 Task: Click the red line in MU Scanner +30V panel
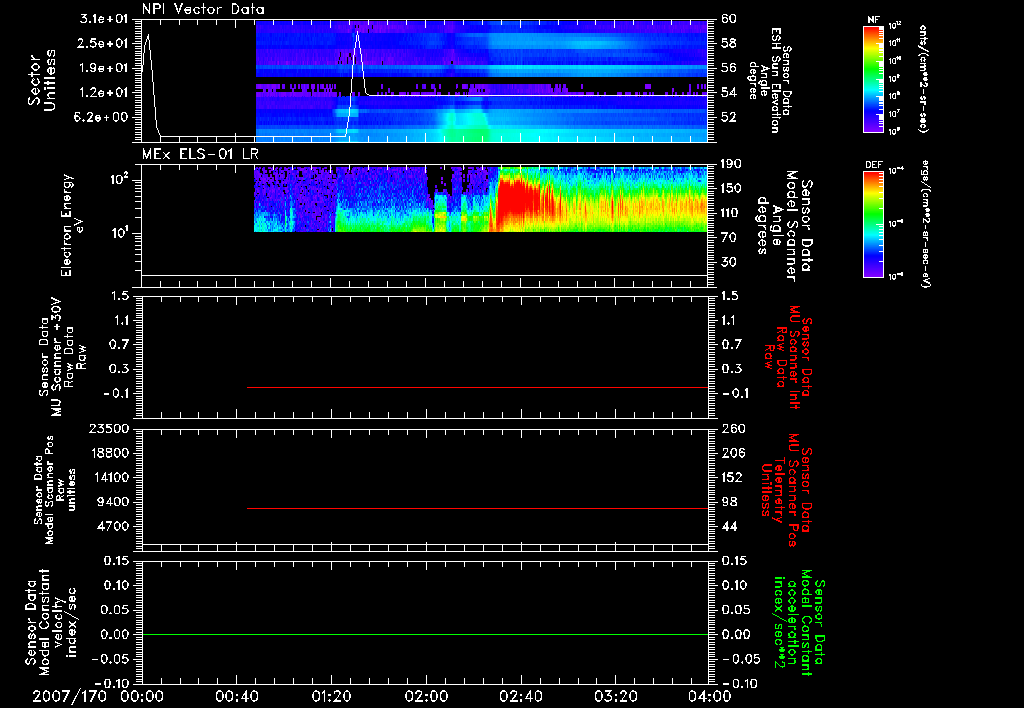(x=477, y=387)
